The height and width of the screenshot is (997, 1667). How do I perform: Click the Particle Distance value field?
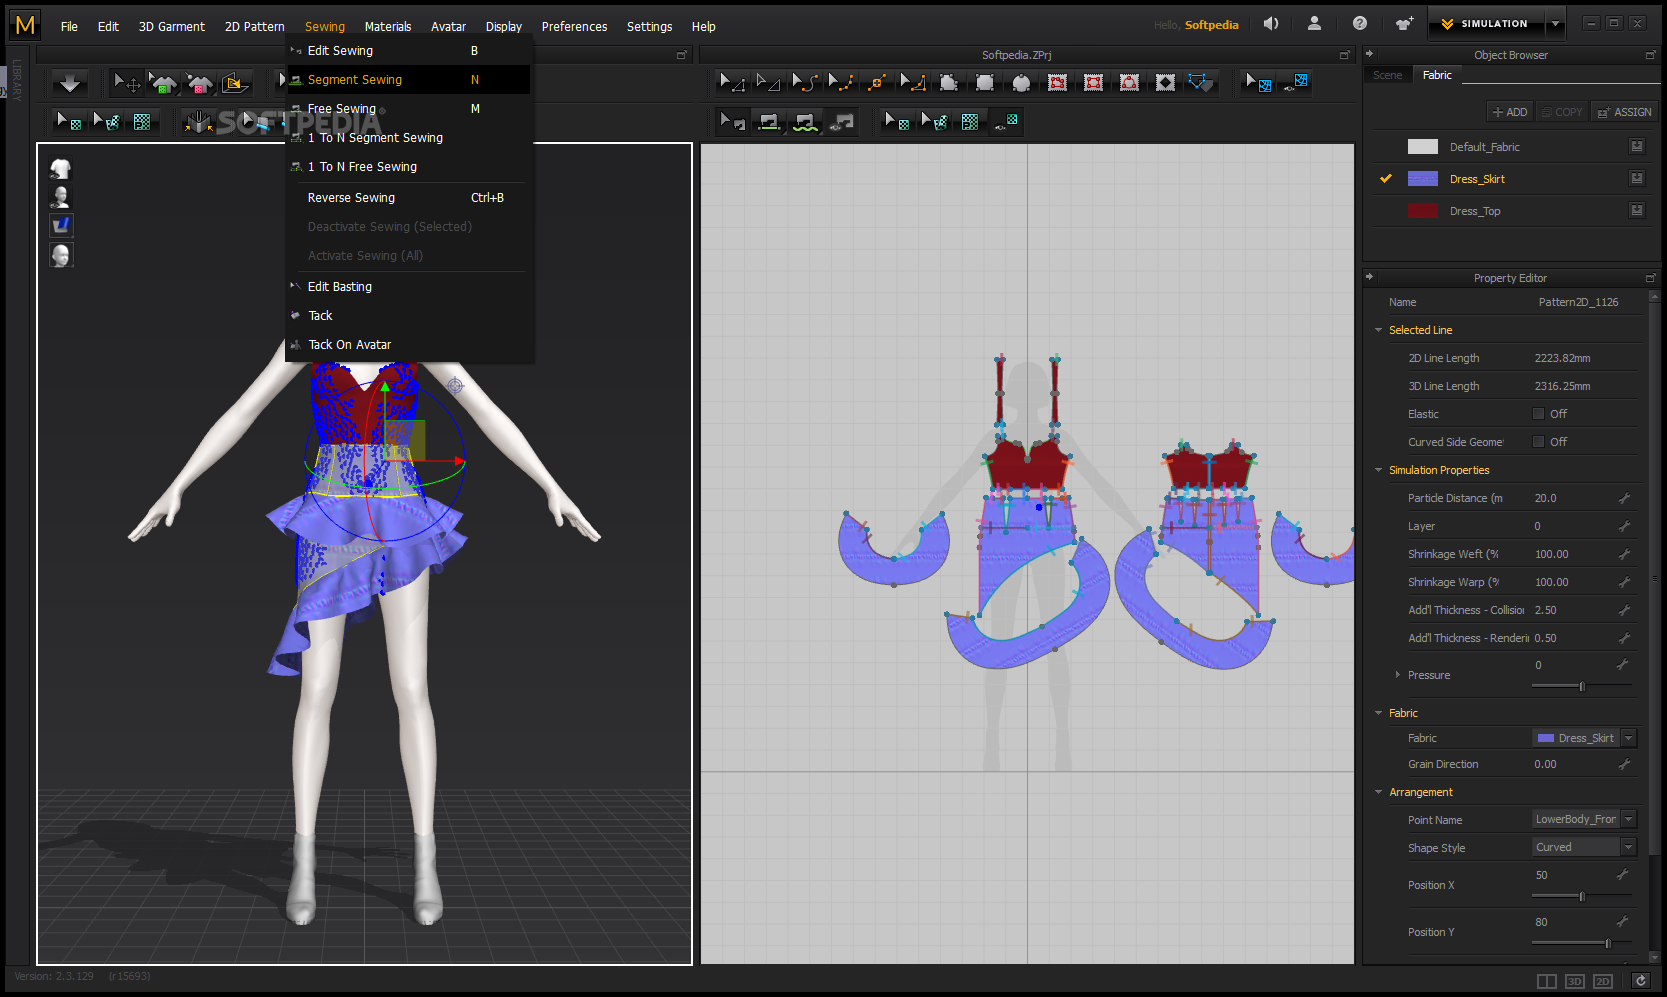1572,498
